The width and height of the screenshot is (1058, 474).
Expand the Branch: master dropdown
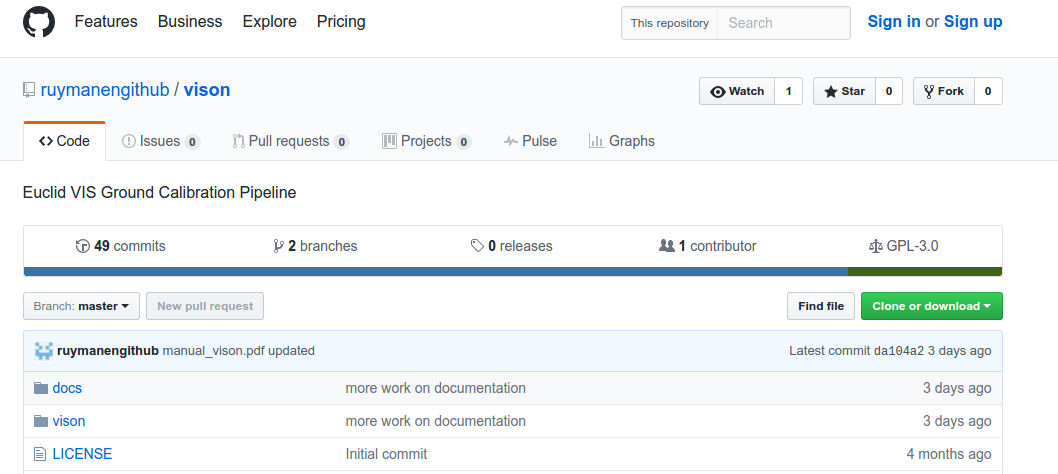click(82, 306)
